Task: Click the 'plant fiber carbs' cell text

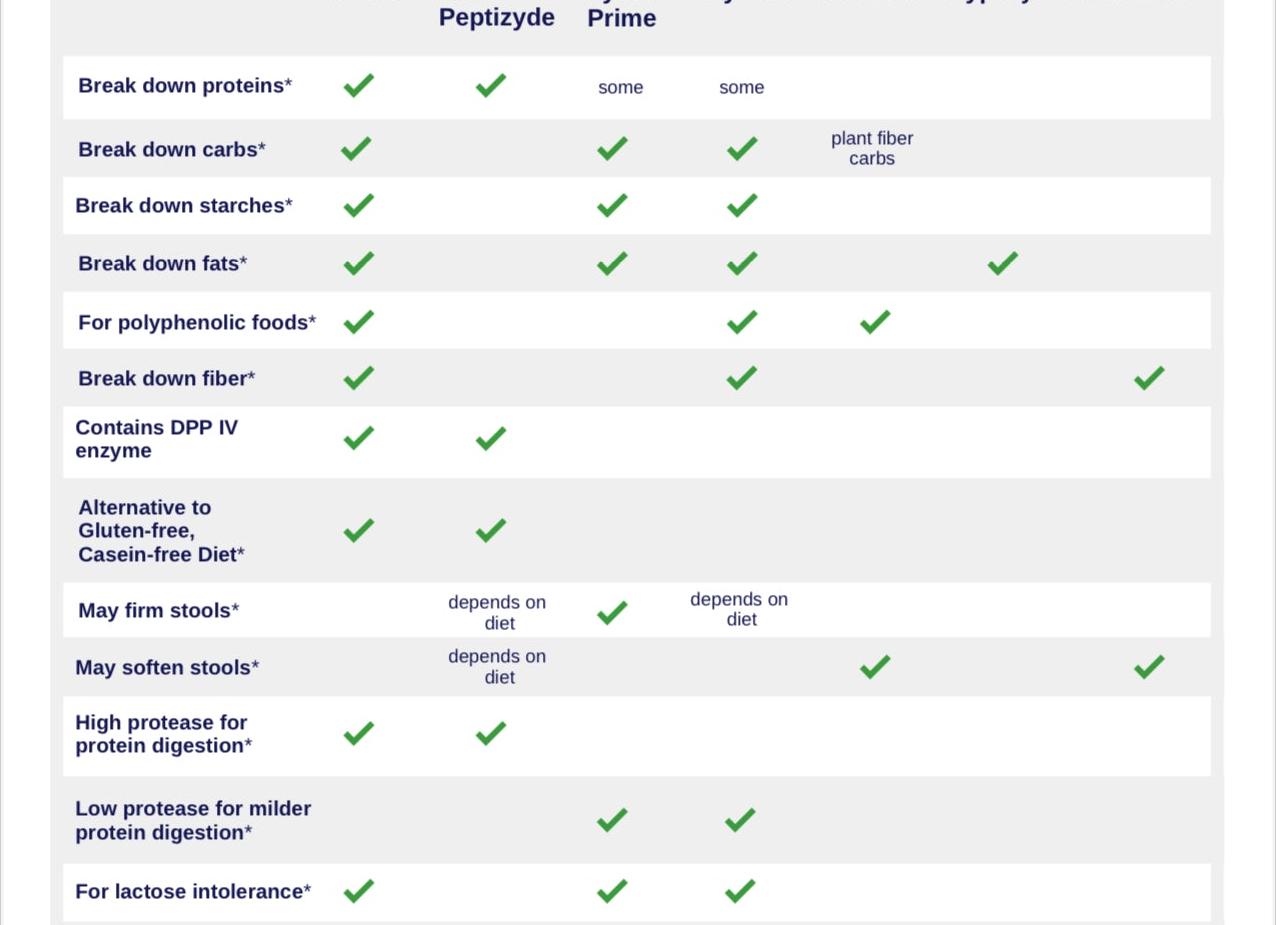Action: tap(871, 148)
